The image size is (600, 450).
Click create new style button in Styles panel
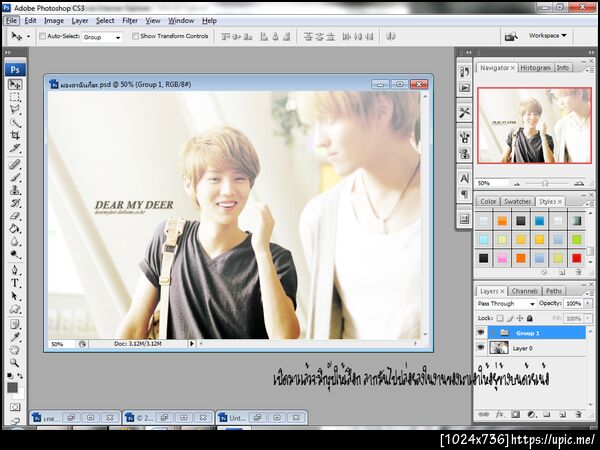pos(562,272)
